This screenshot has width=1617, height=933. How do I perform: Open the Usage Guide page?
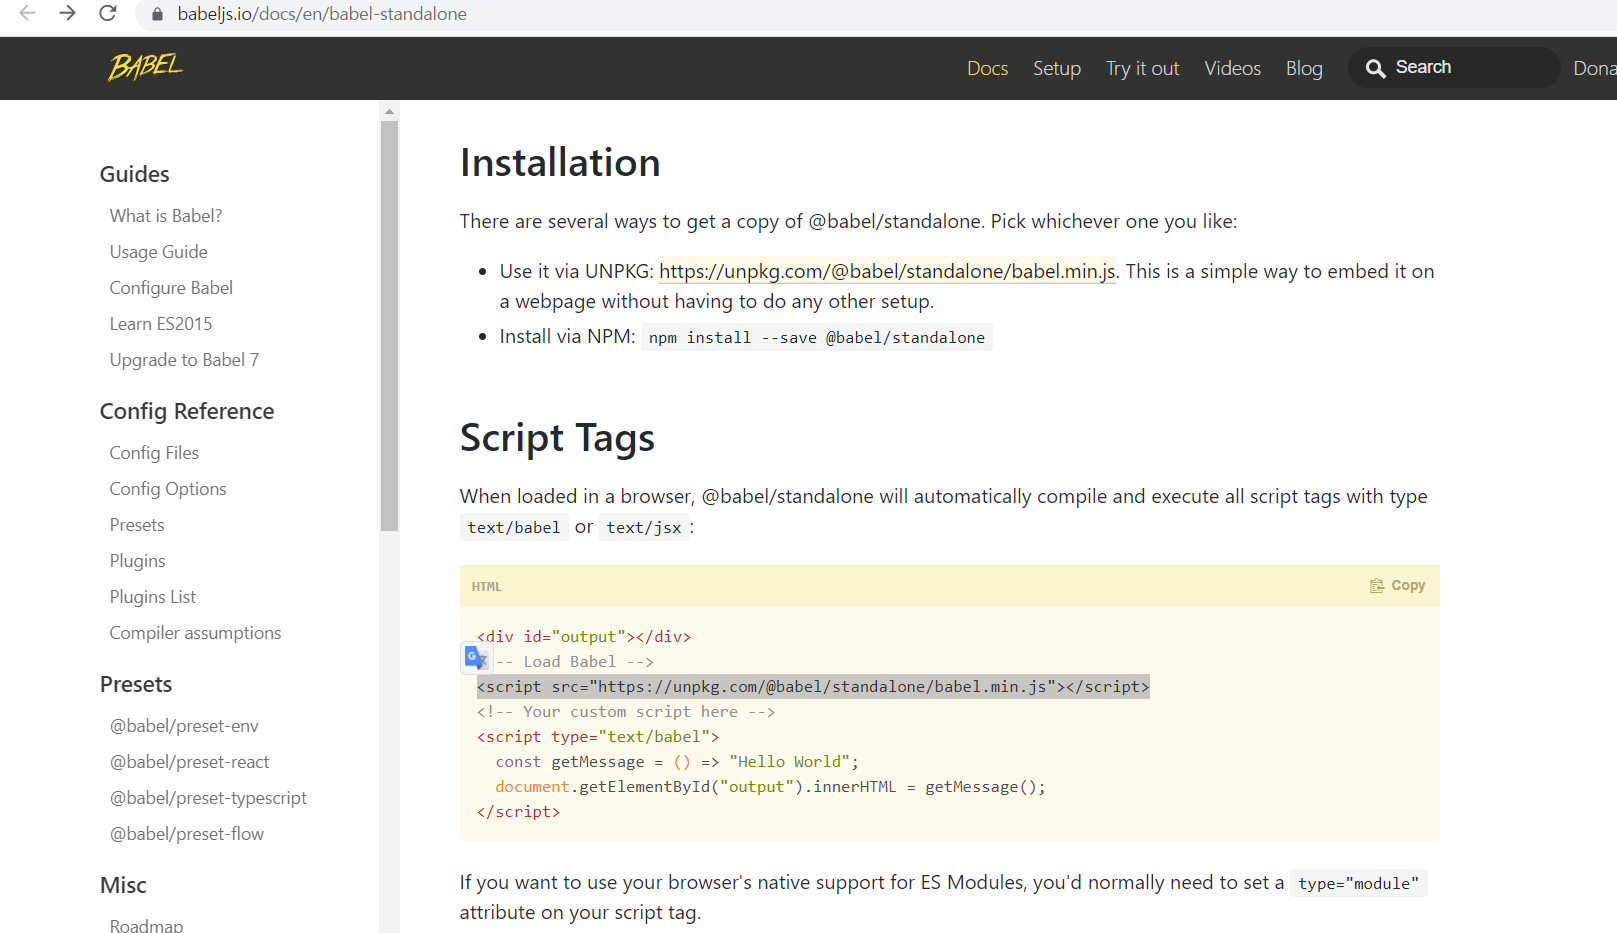(159, 252)
